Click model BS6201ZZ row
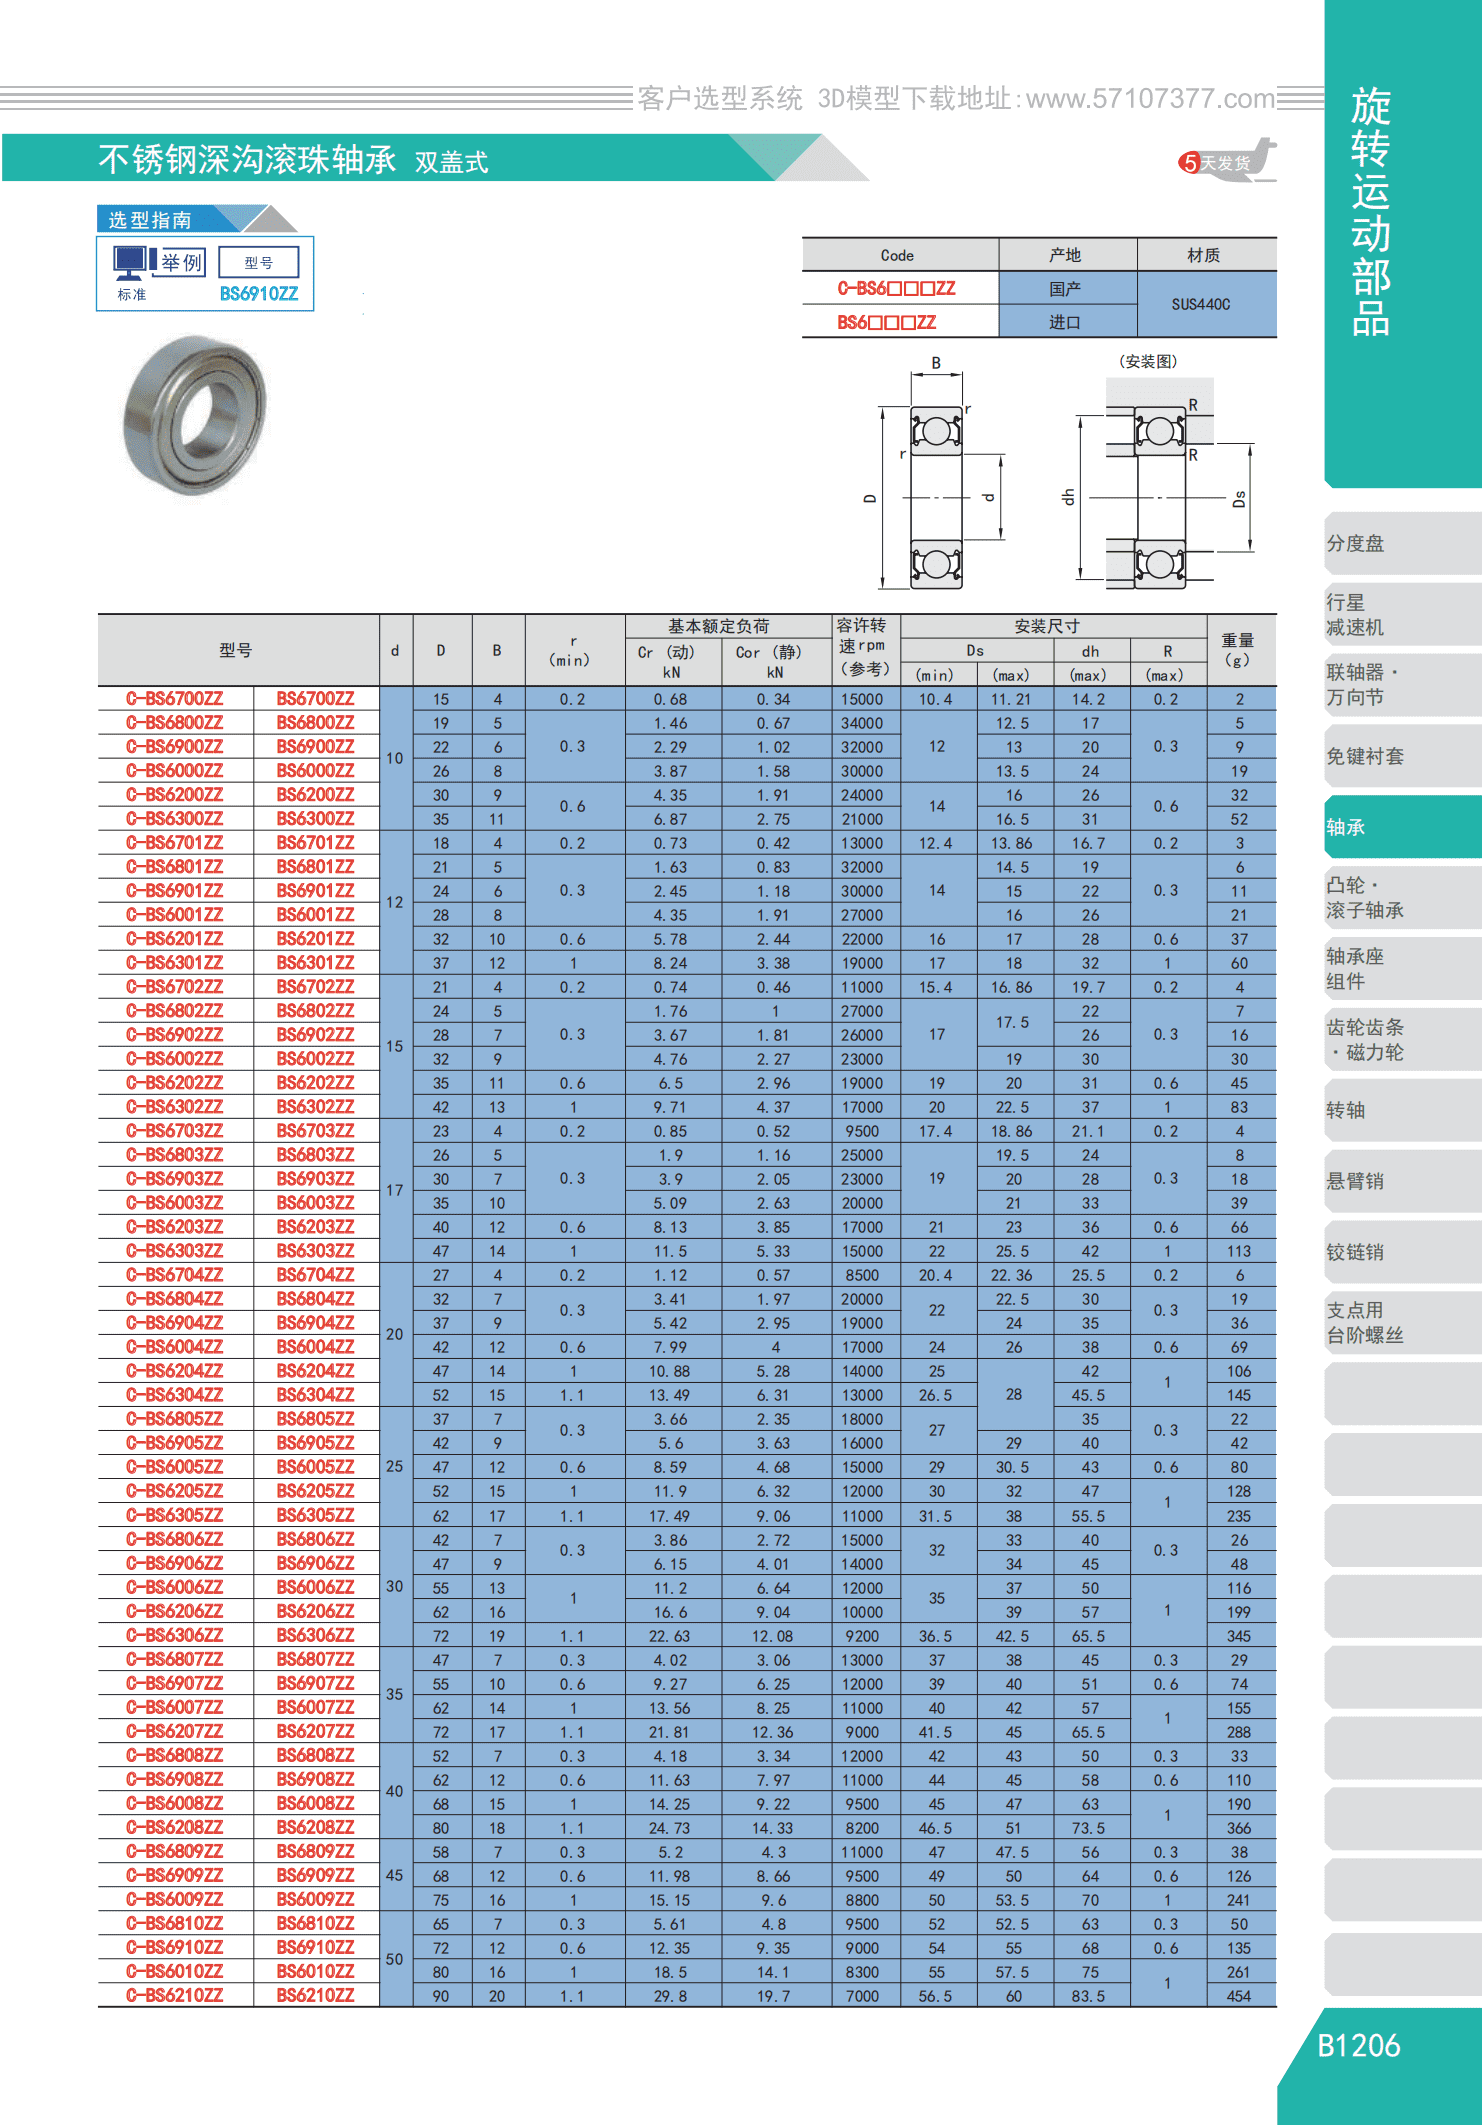 point(316,939)
